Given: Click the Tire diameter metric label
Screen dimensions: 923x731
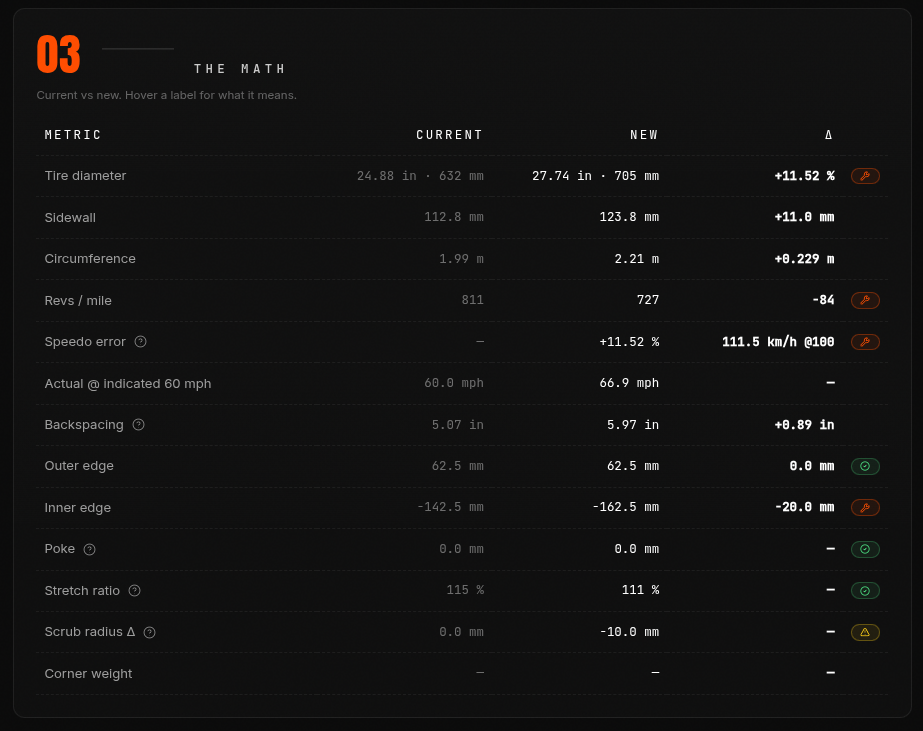Looking at the screenshot, I should click(85, 175).
